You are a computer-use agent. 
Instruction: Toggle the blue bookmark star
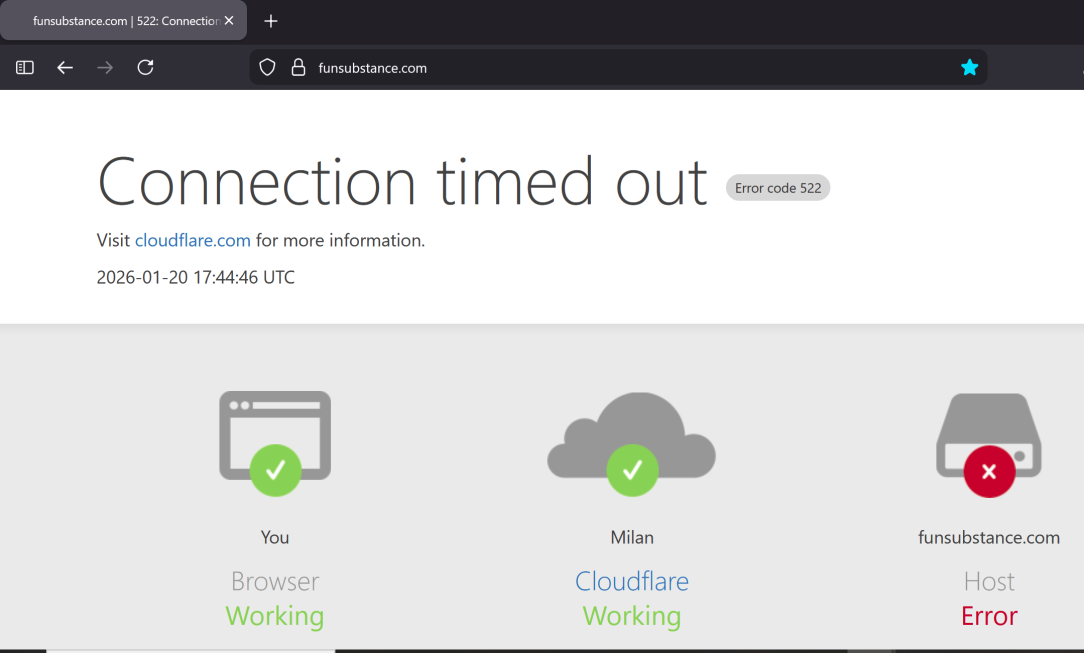pyautogui.click(x=969, y=68)
